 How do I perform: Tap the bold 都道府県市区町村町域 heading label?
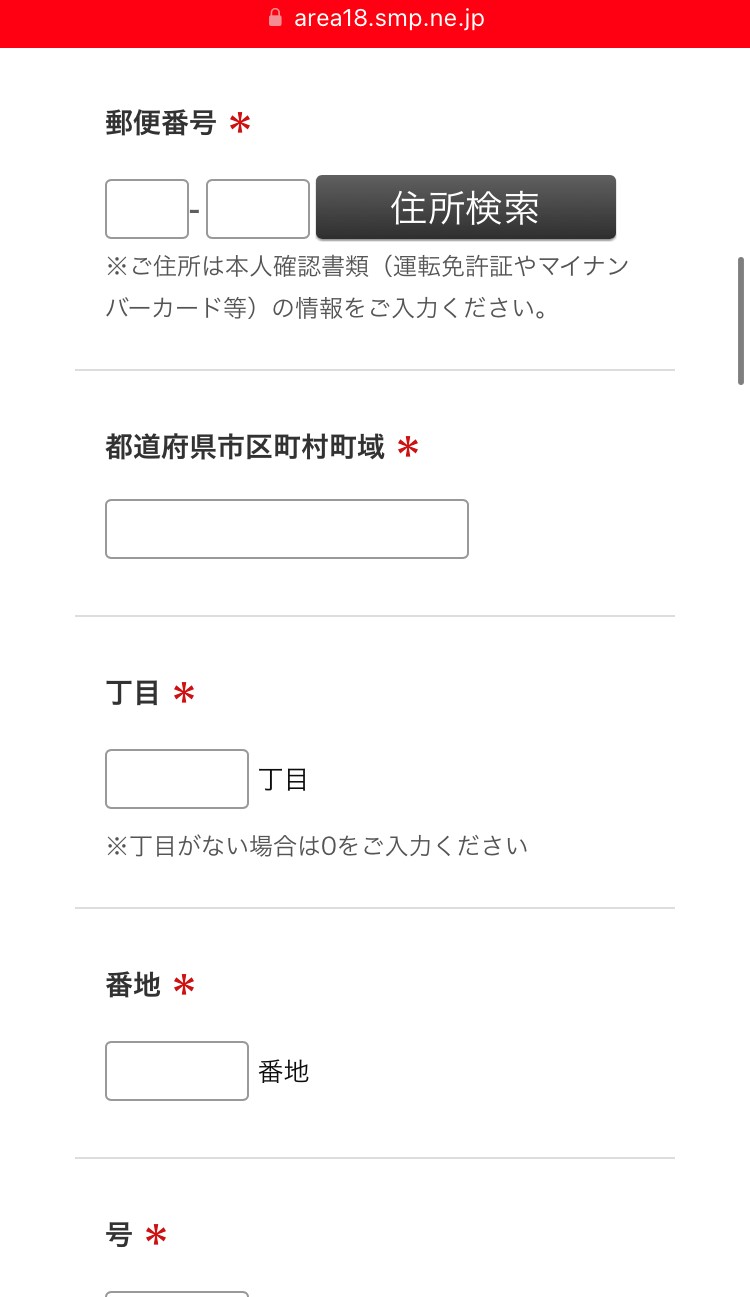pos(245,447)
